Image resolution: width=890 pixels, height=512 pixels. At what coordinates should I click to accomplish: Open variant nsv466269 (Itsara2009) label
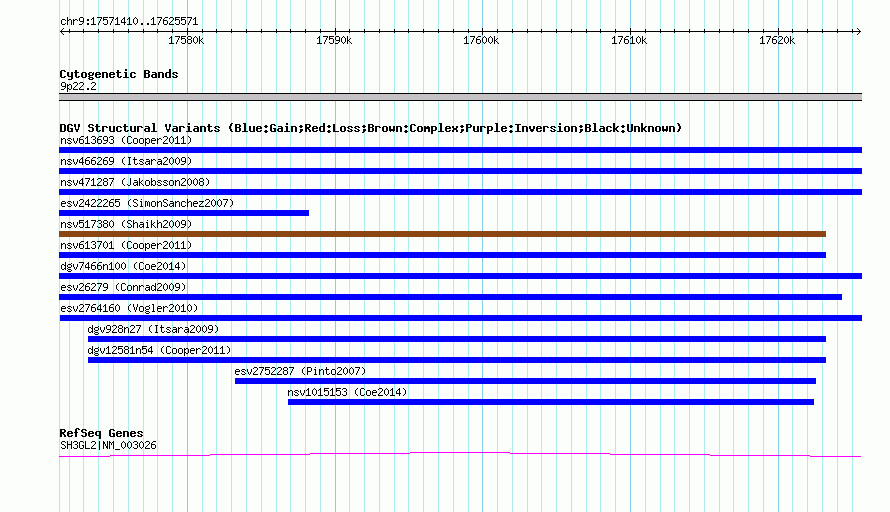click(x=126, y=161)
